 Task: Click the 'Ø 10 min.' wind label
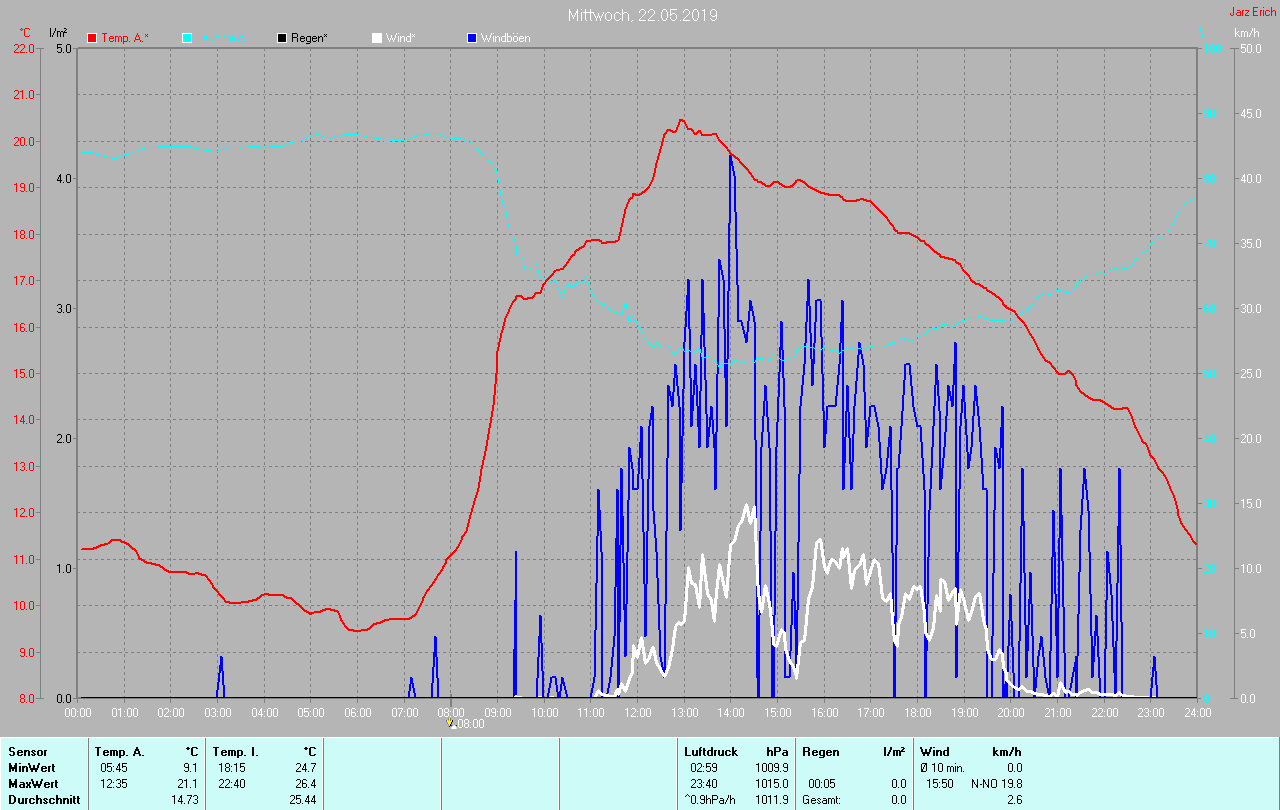pyautogui.click(x=942, y=768)
